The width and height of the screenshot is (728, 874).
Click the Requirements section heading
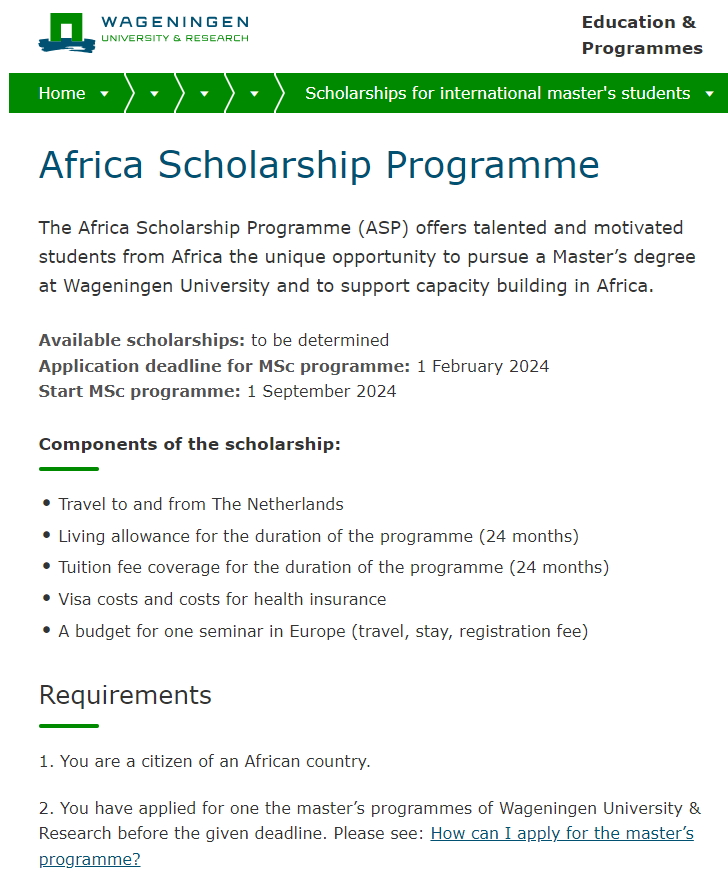125,695
